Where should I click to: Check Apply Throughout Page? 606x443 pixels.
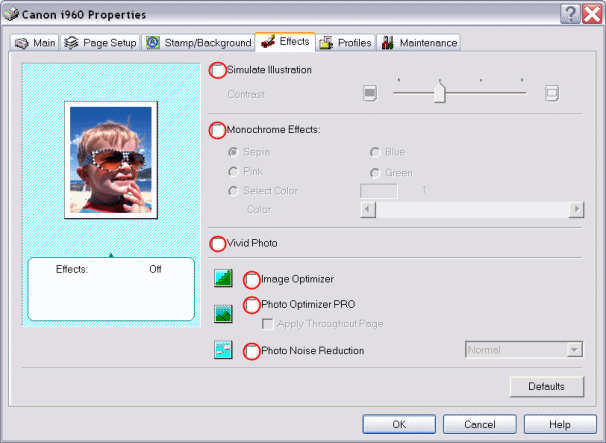[x=267, y=324]
